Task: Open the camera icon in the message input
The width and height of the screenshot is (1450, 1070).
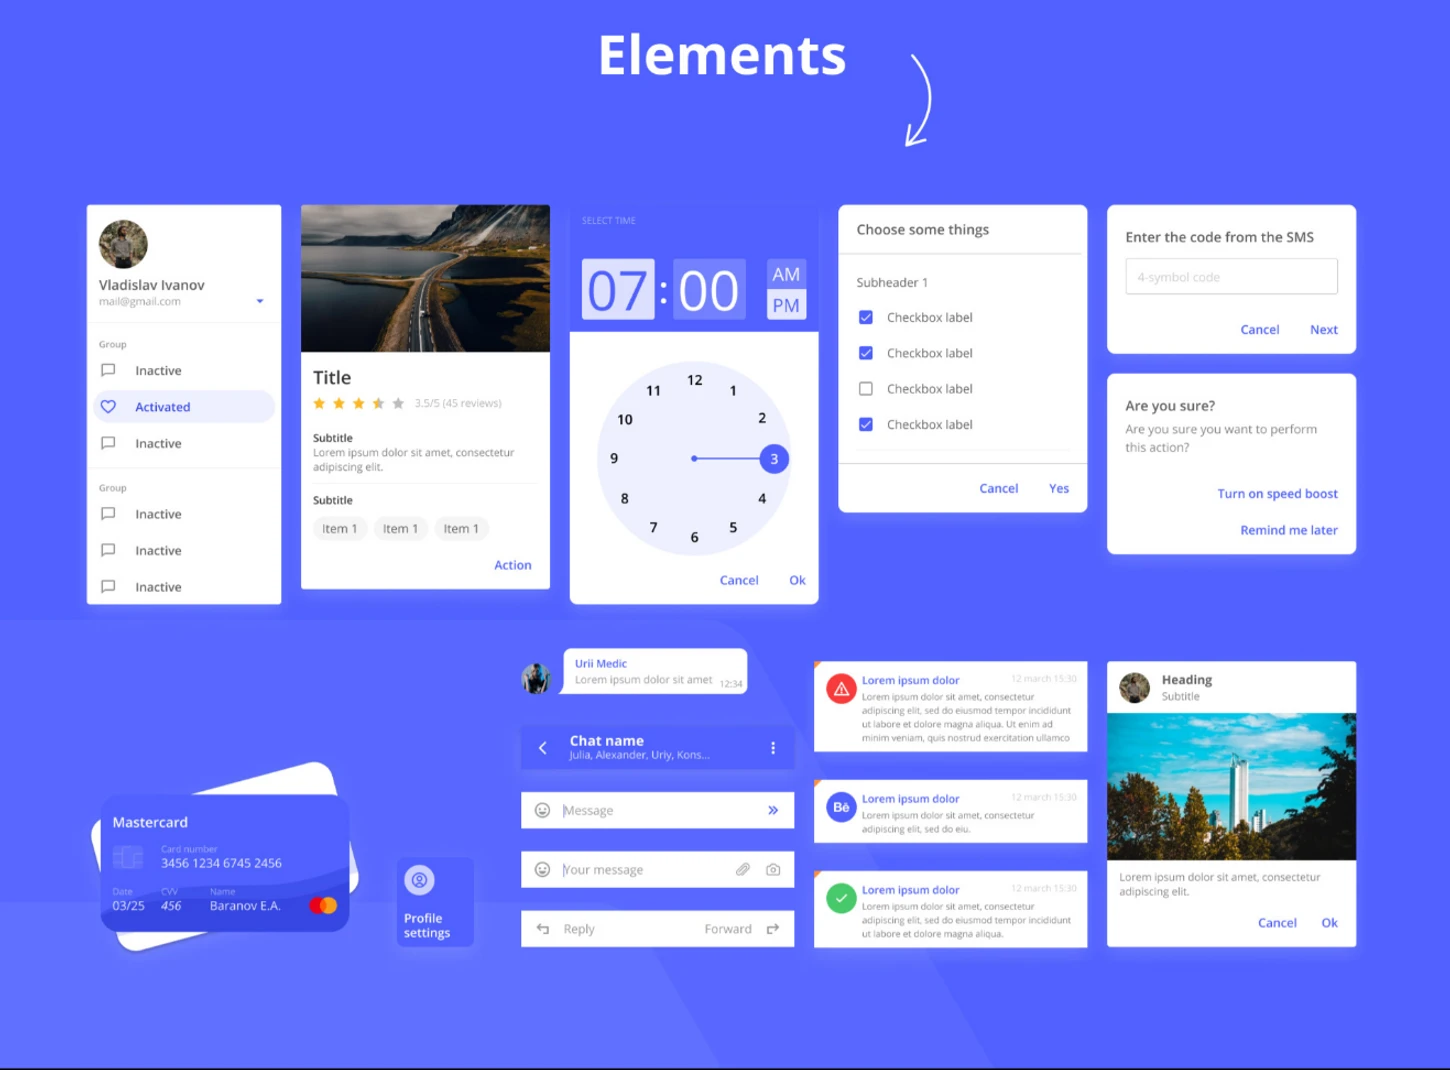Action: point(772,869)
